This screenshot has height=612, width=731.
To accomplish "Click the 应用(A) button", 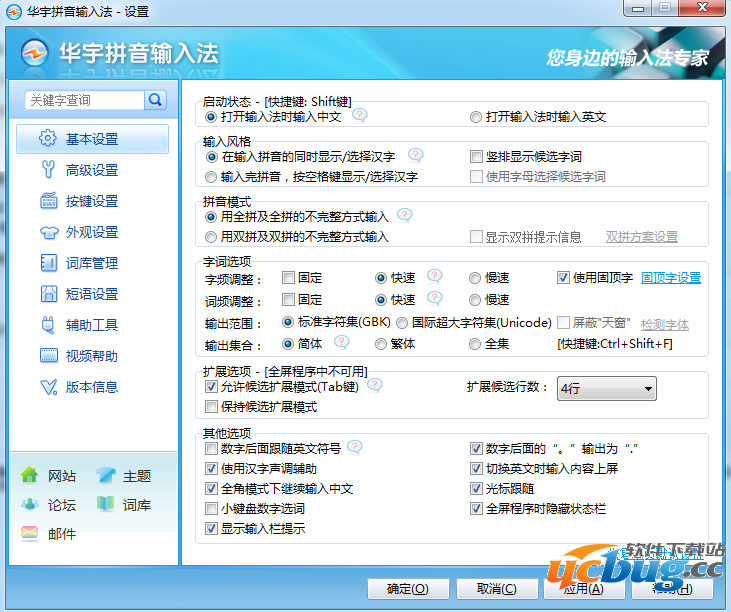I will (584, 589).
